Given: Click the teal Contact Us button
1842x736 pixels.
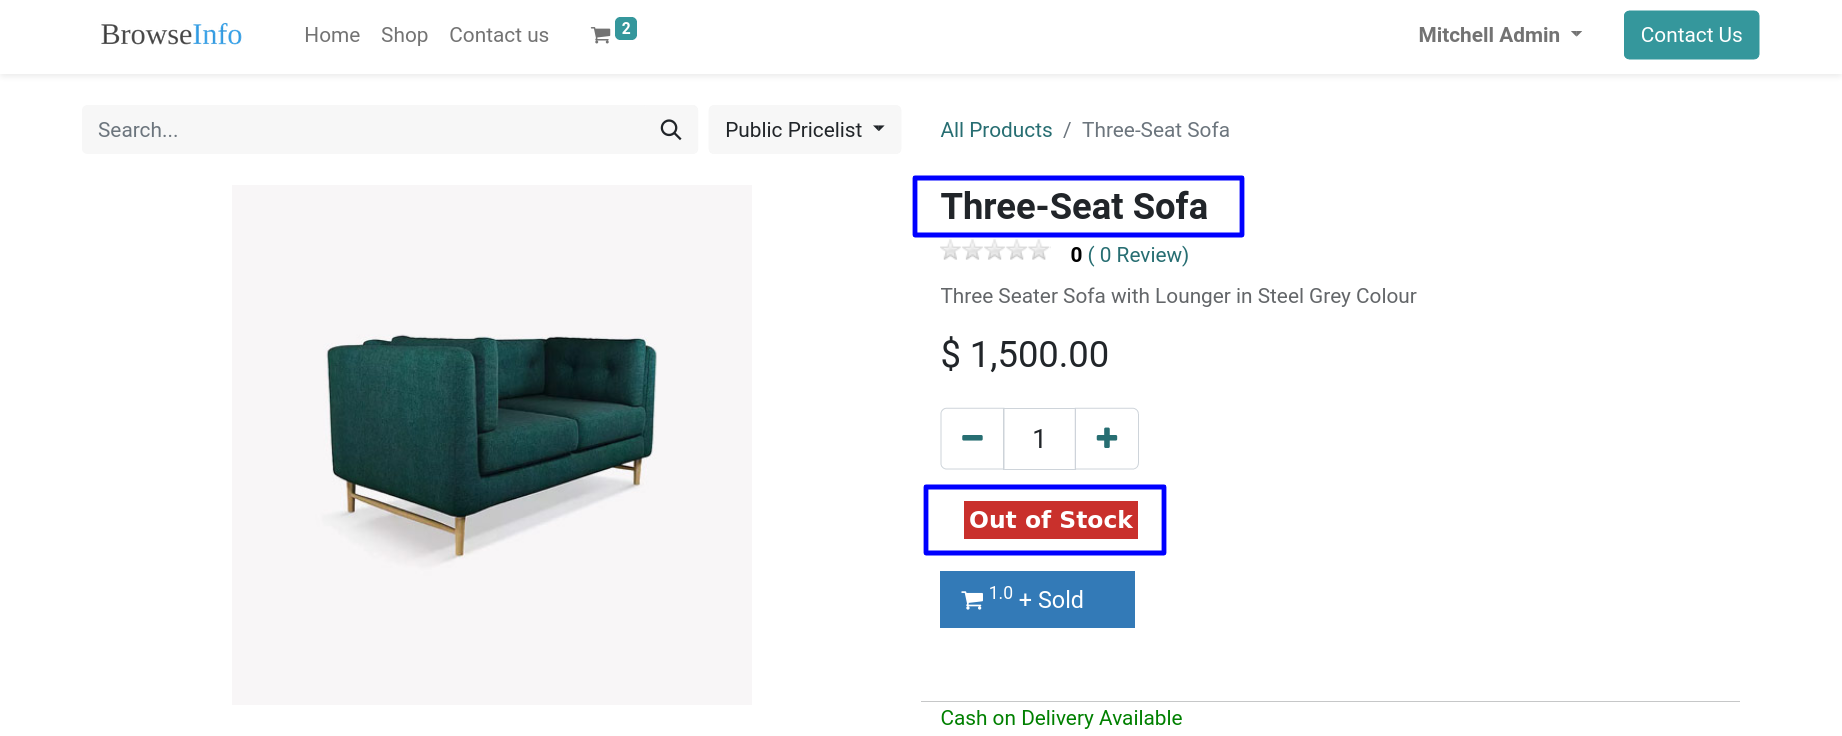Looking at the screenshot, I should click(x=1691, y=35).
